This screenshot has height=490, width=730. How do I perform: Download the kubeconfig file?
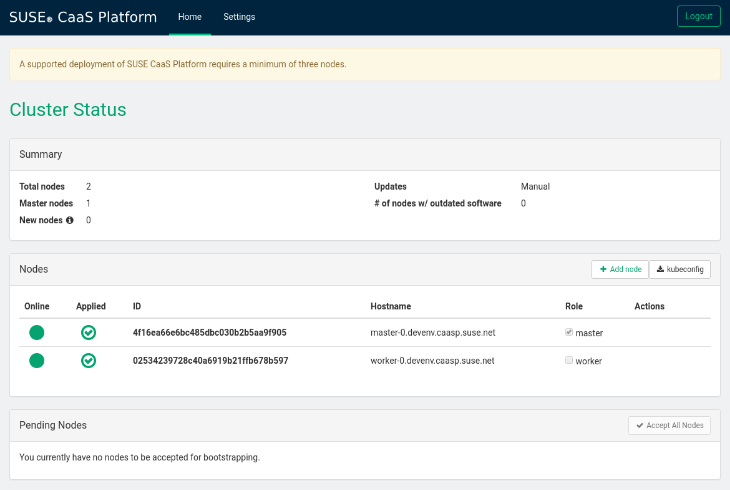click(680, 269)
